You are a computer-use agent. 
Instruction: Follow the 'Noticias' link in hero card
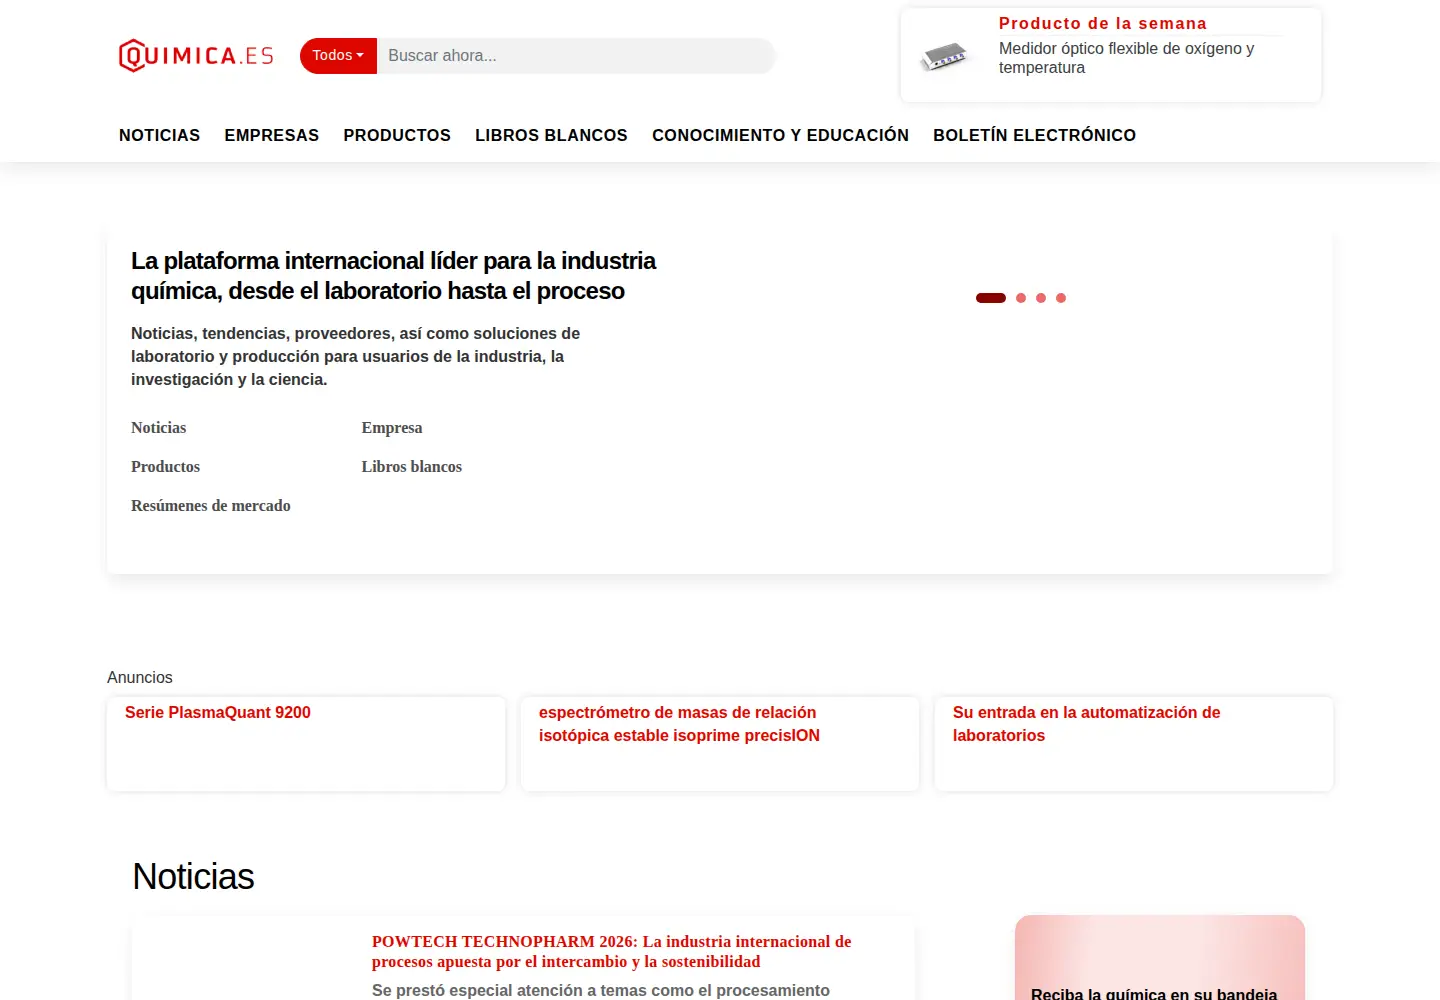tap(158, 427)
